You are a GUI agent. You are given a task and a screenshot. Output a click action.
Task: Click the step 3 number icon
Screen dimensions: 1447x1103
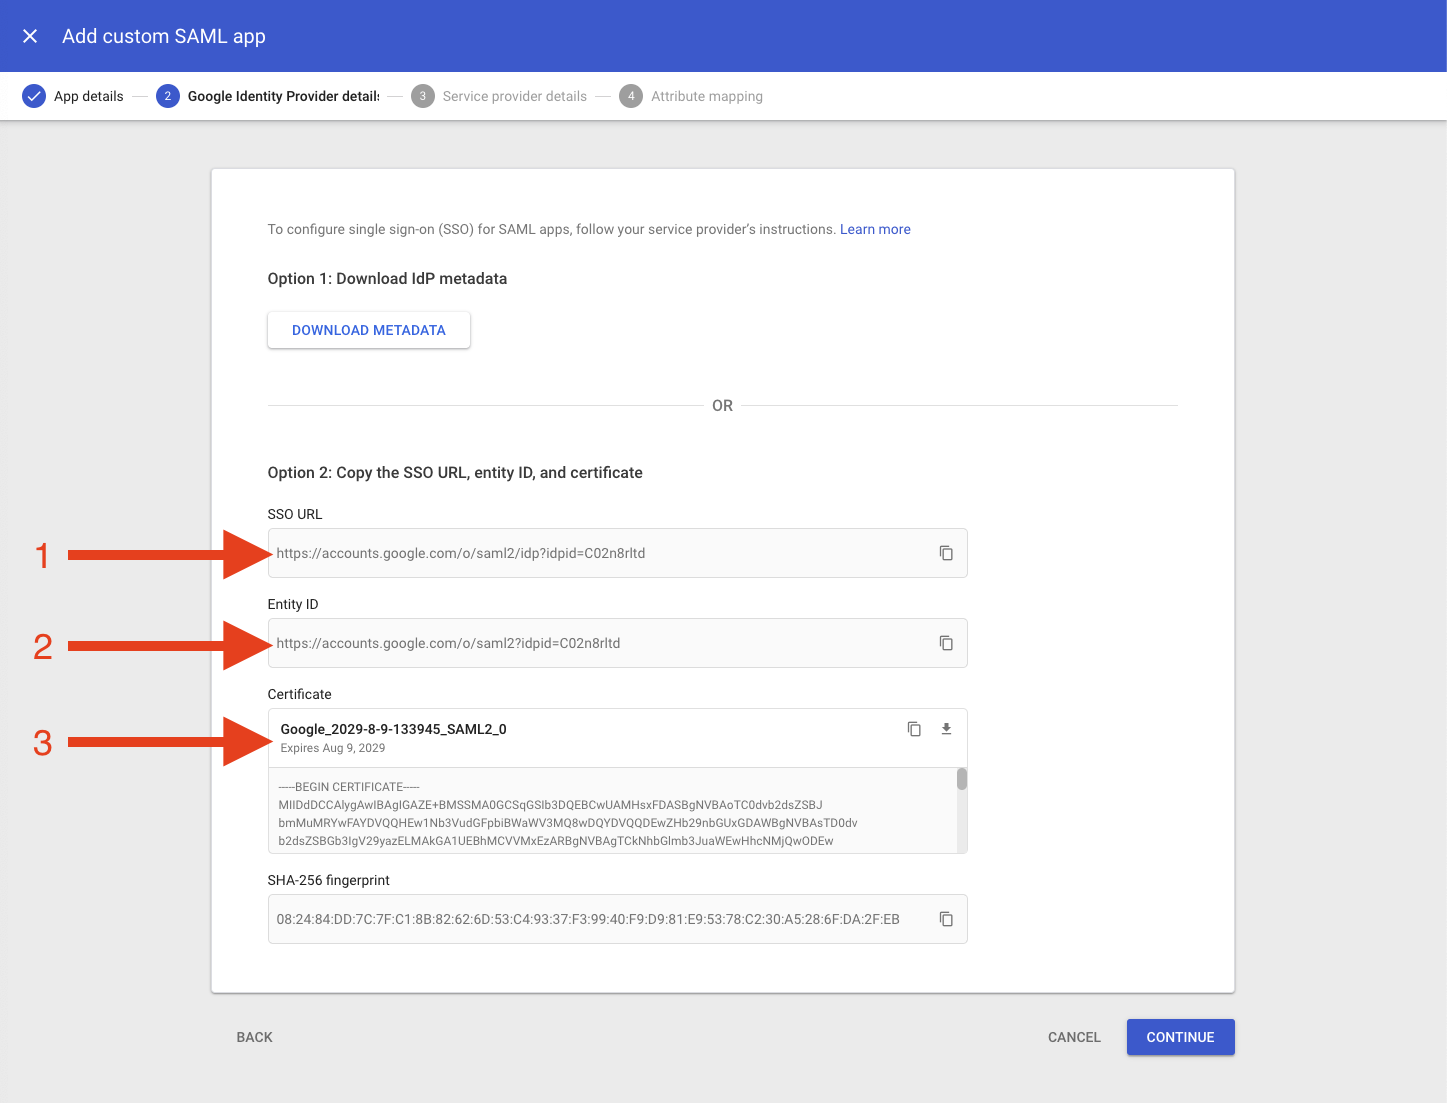pyautogui.click(x=423, y=96)
